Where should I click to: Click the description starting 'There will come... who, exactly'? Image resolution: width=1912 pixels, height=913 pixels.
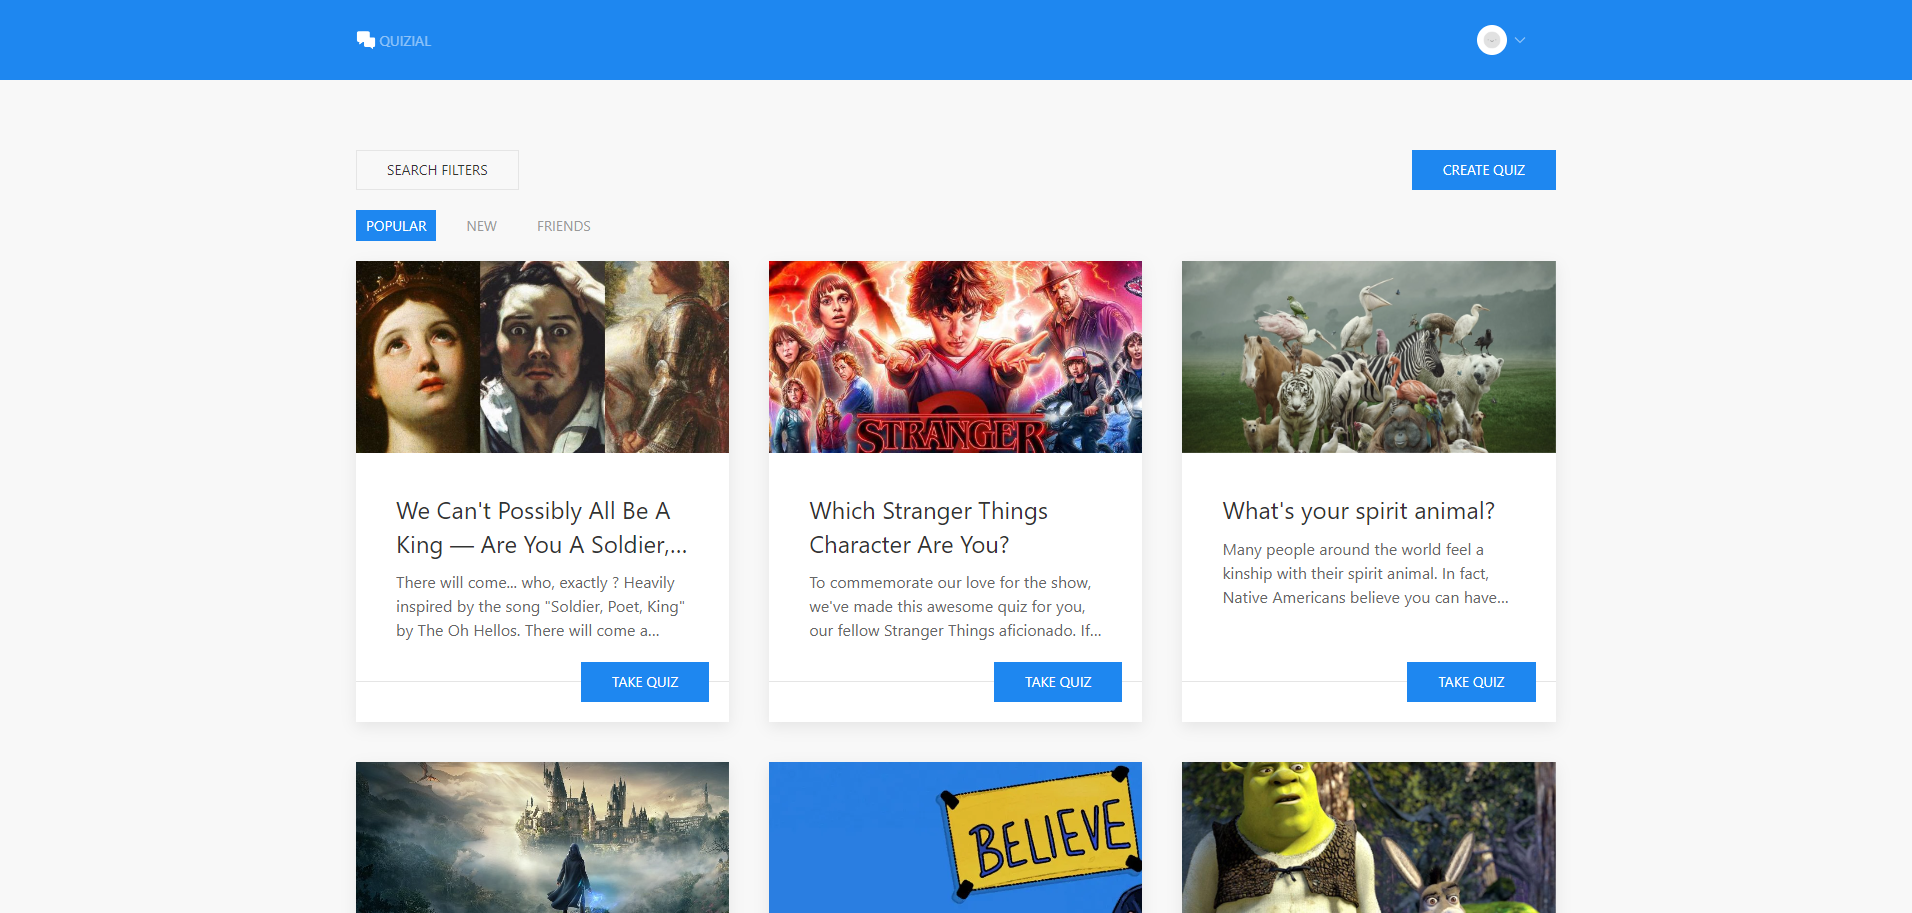[x=541, y=607]
